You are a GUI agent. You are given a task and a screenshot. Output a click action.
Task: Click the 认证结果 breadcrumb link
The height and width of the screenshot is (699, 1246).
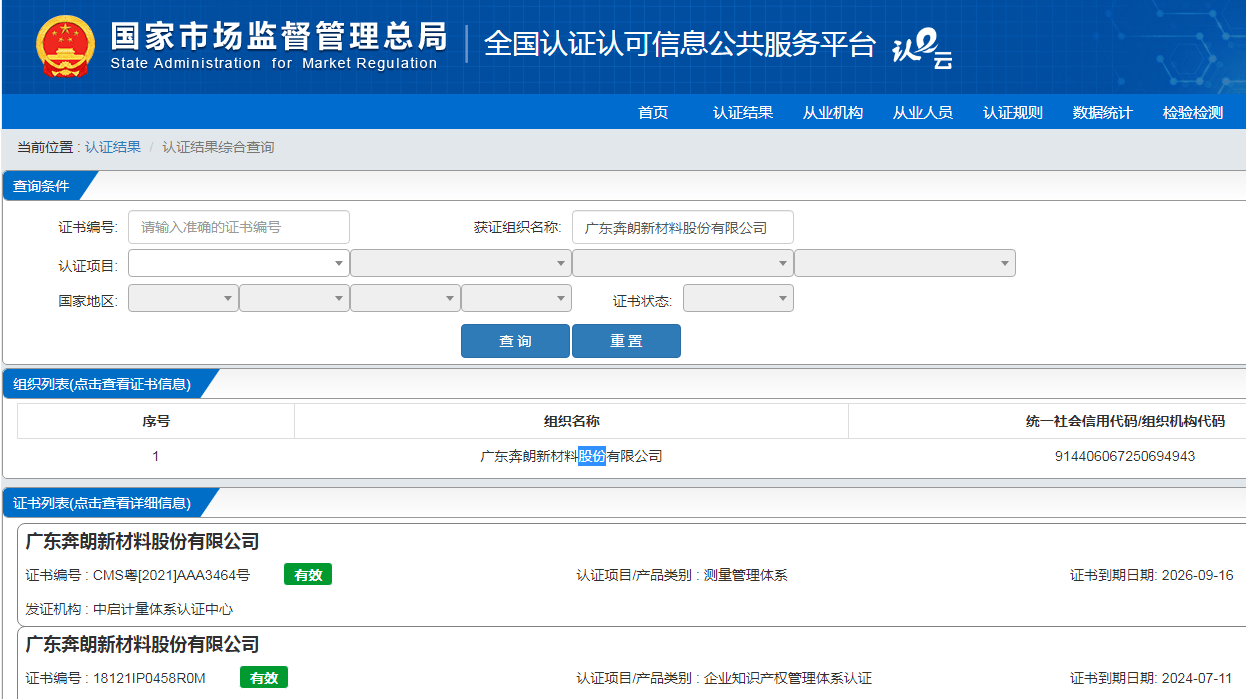(113, 147)
